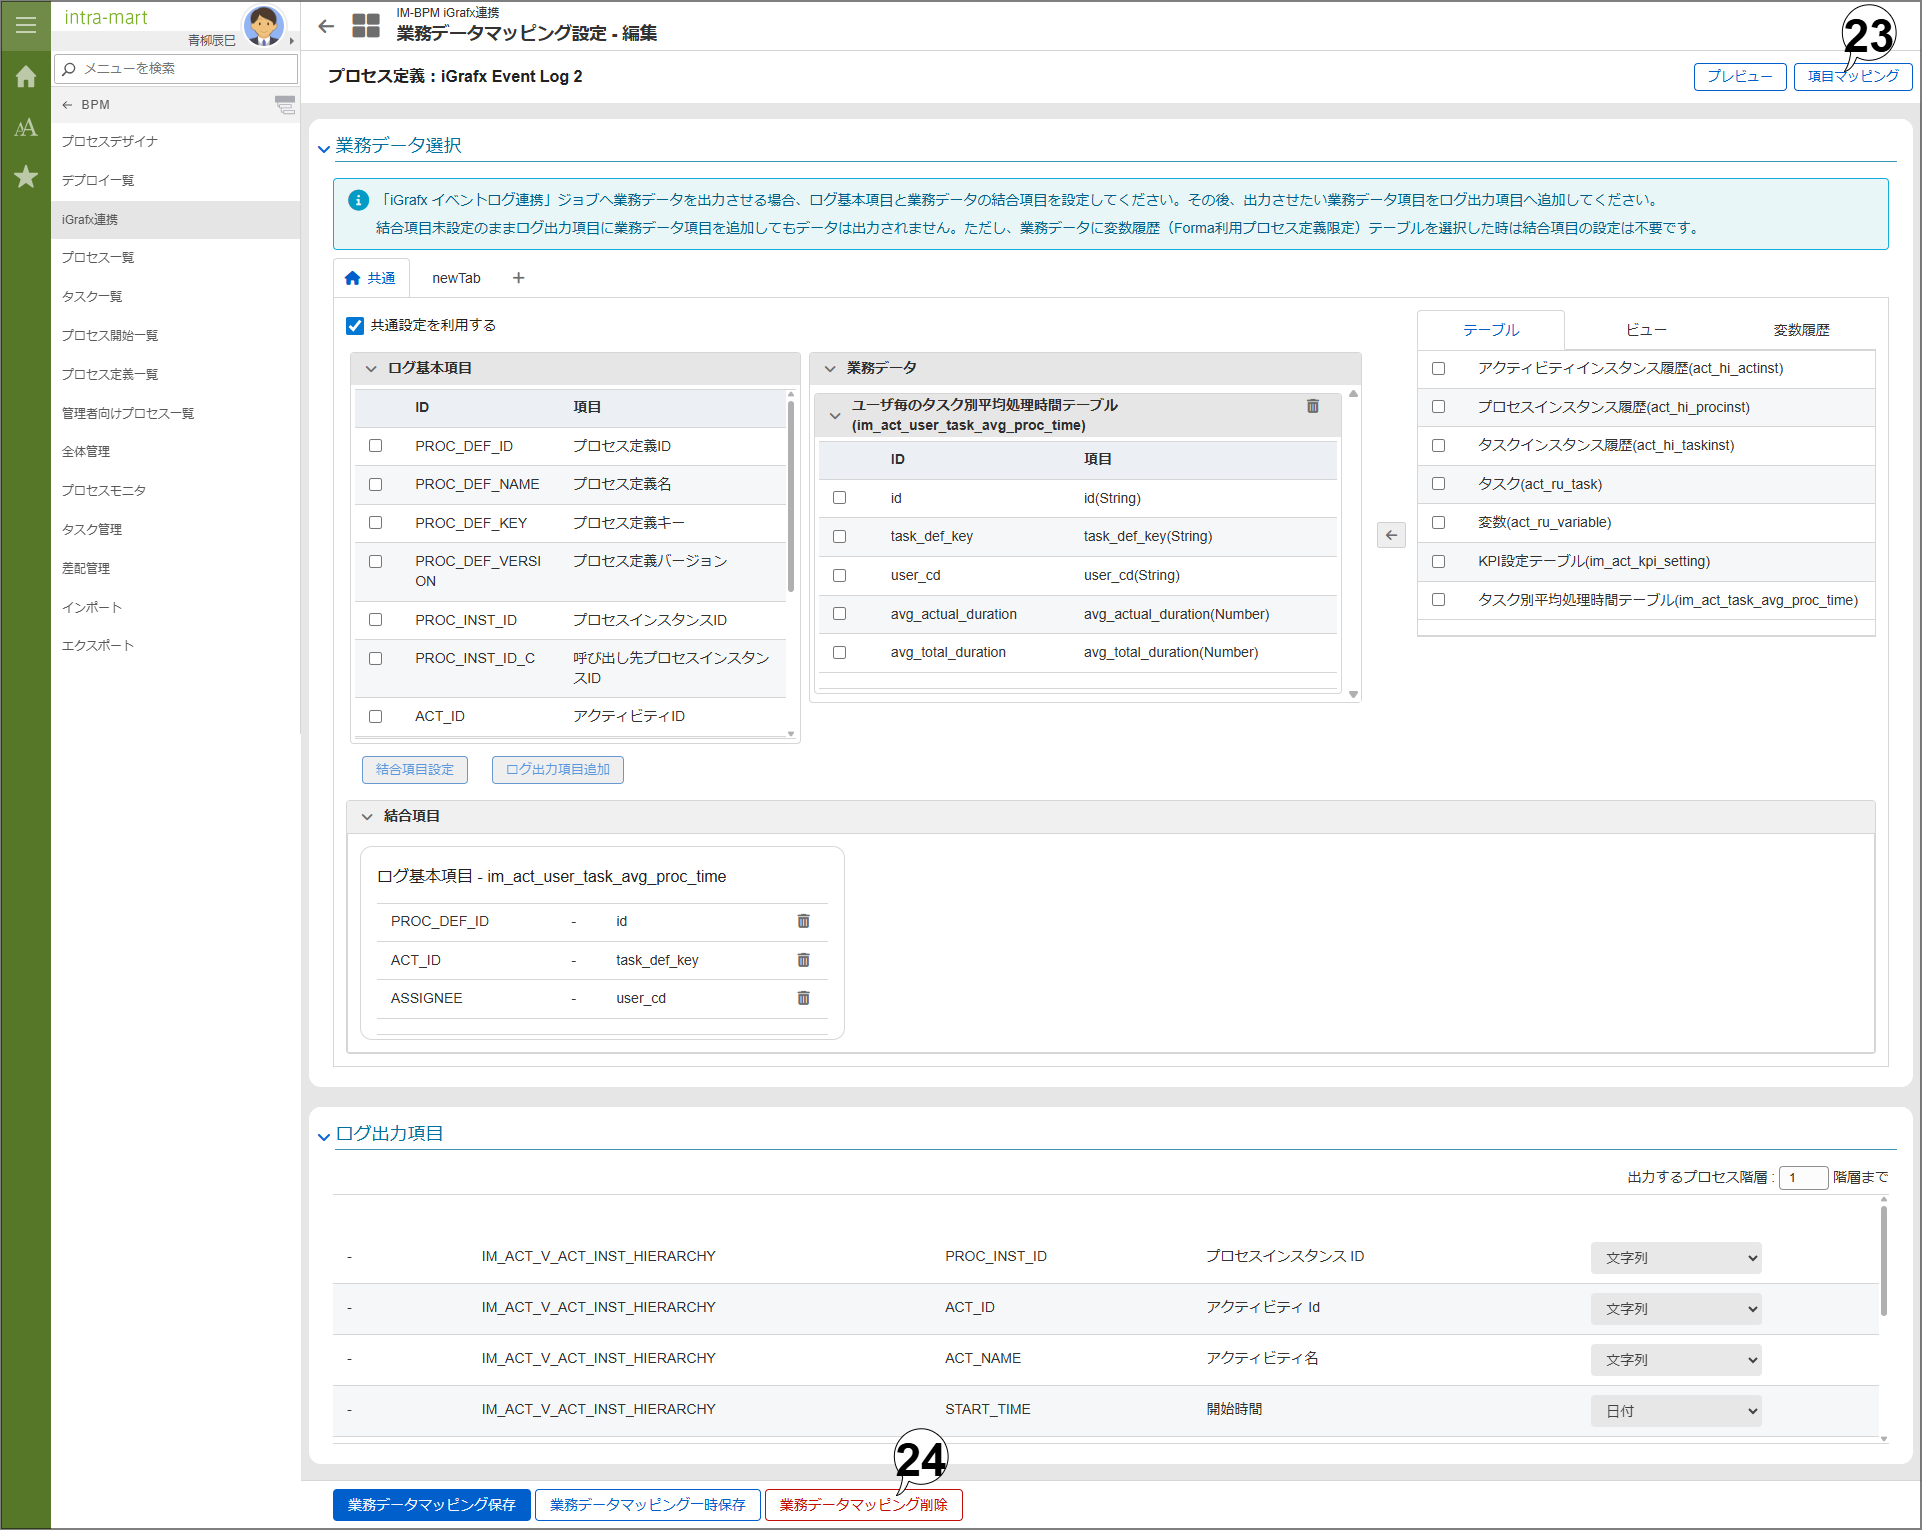Screen dimensions: 1922x1531
Task: Toggle the 共通設定を利用する checkbox
Action: pos(355,326)
